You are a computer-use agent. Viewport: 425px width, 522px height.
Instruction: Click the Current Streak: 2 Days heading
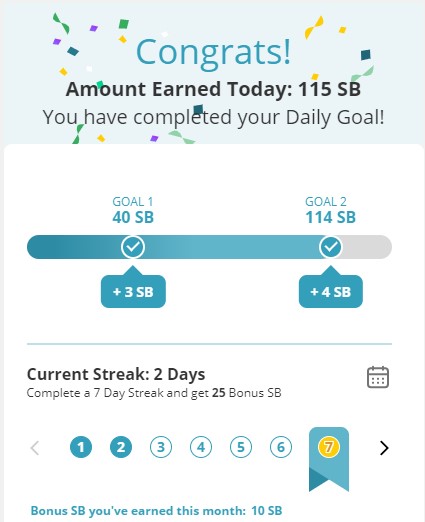(x=116, y=374)
